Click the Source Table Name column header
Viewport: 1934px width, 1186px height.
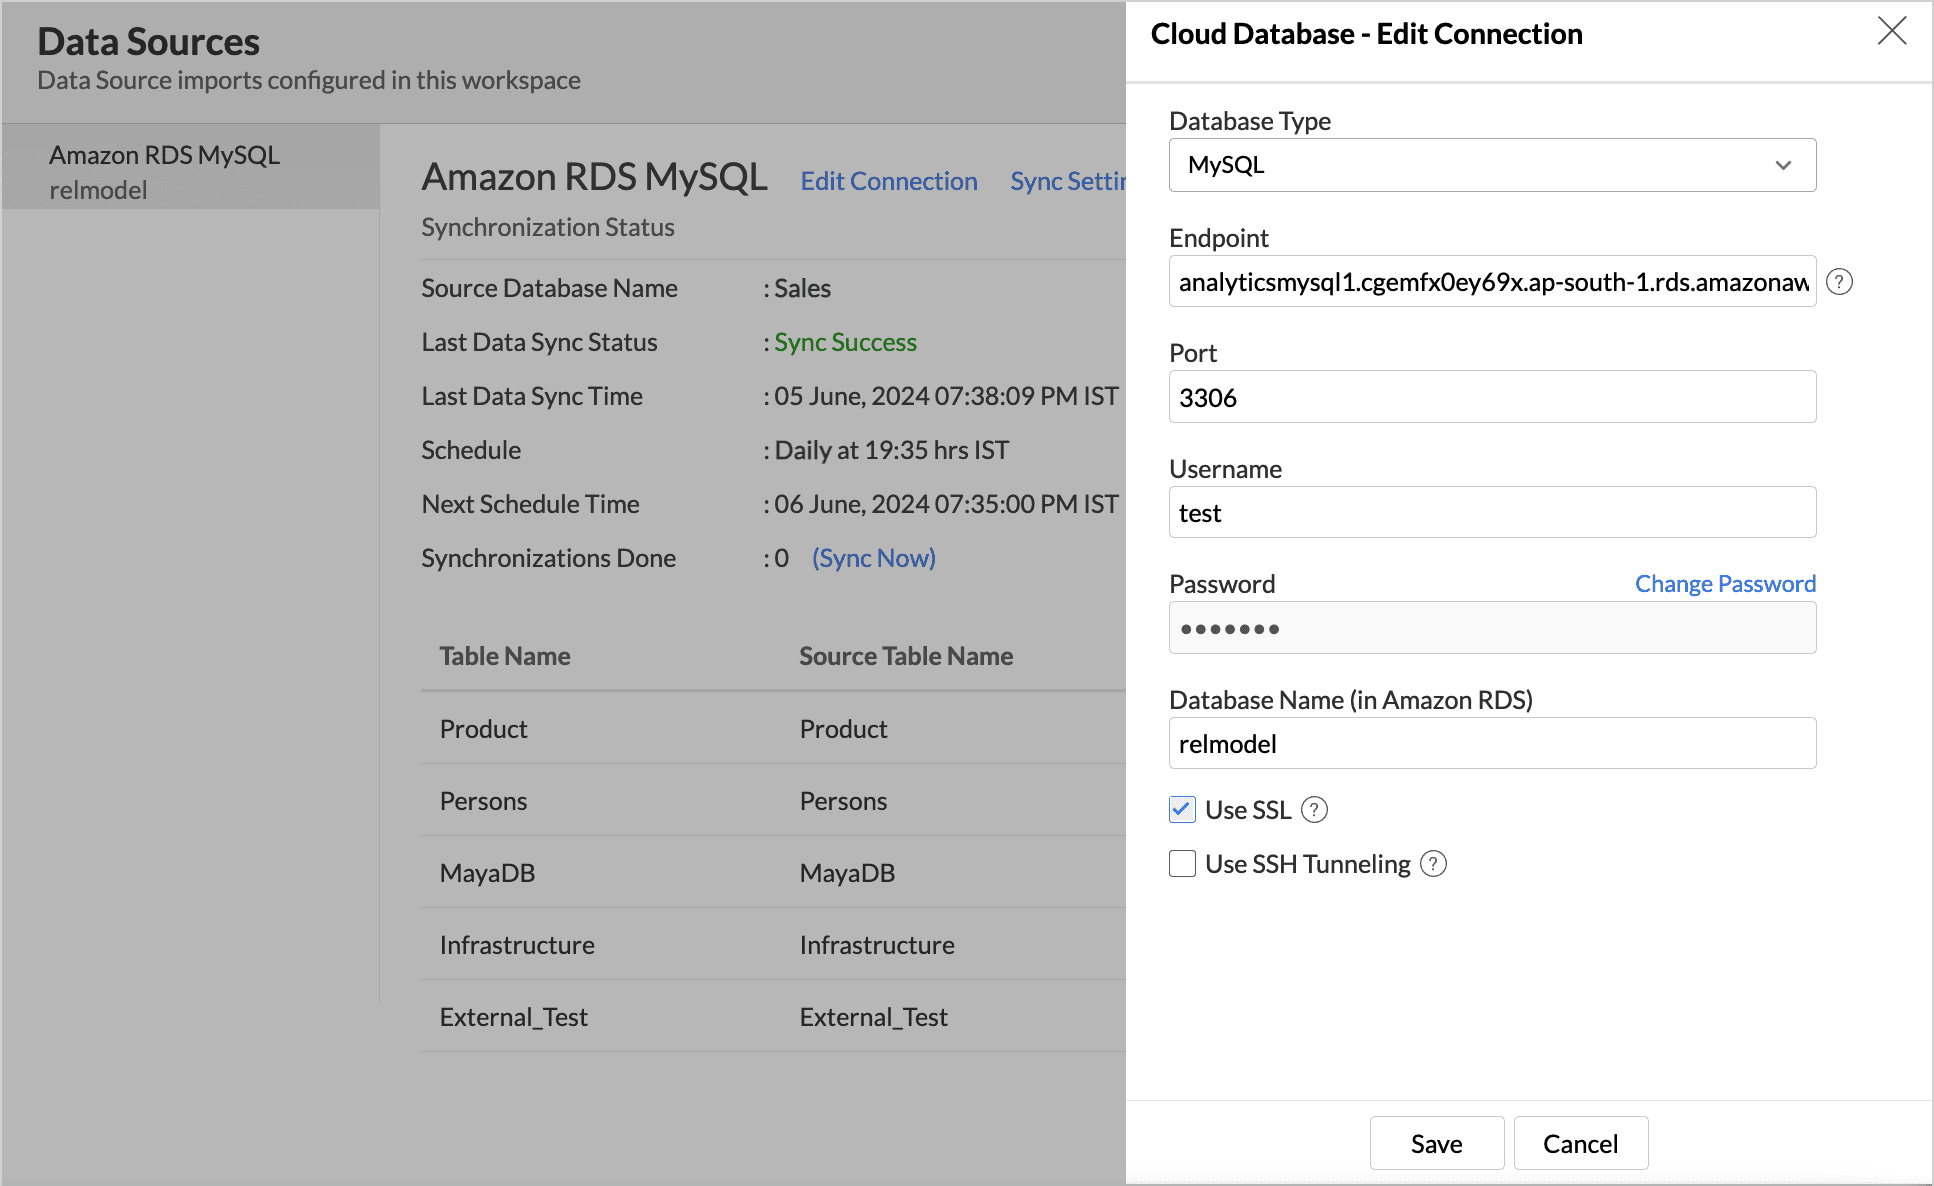pos(906,656)
